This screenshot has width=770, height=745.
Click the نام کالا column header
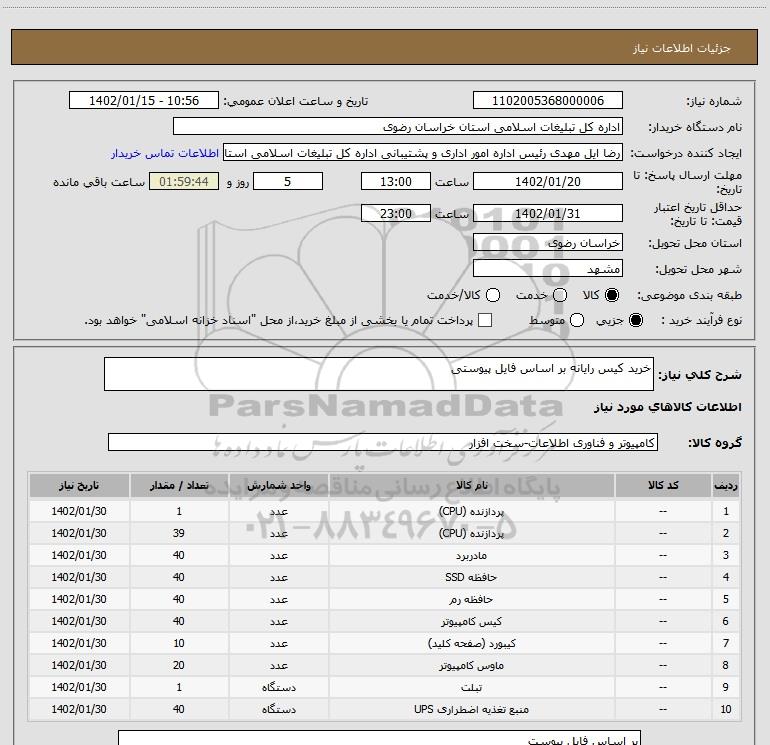[471, 485]
